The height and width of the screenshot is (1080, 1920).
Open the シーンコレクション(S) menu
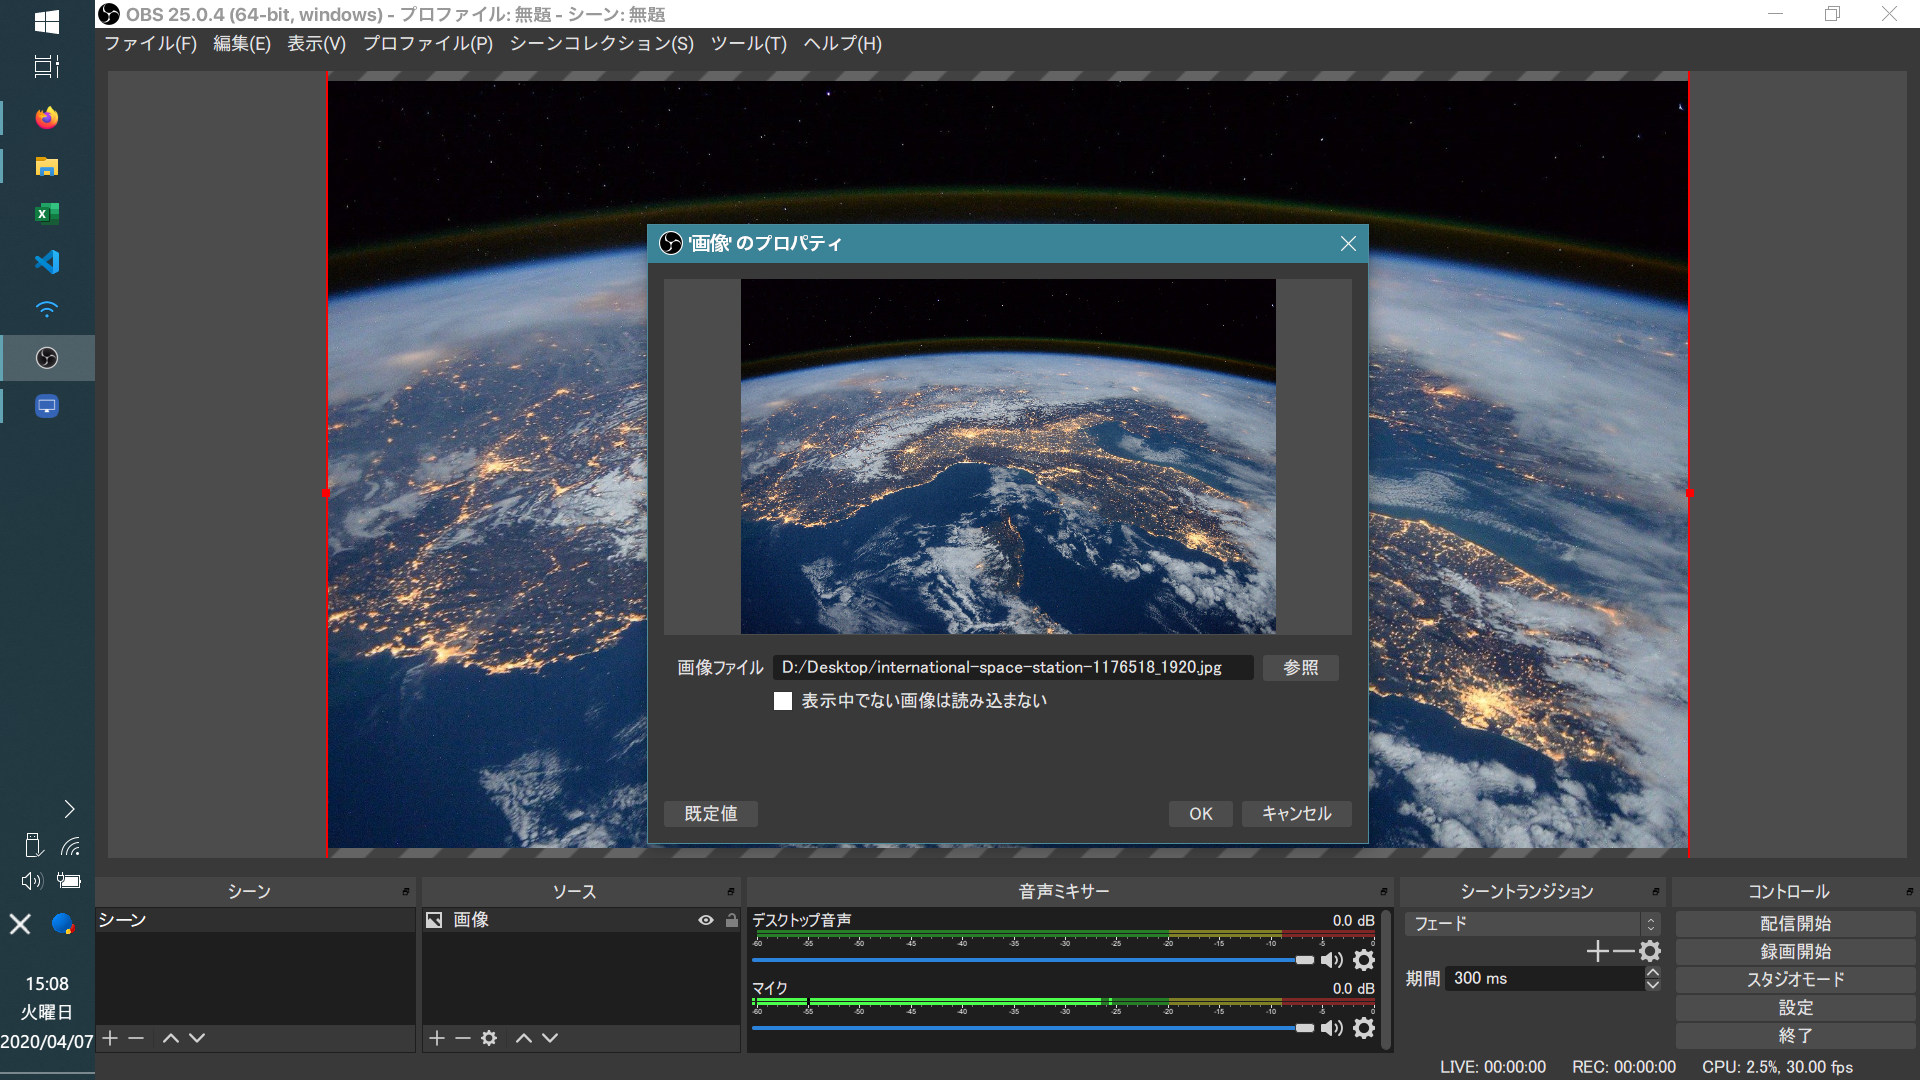tap(601, 44)
